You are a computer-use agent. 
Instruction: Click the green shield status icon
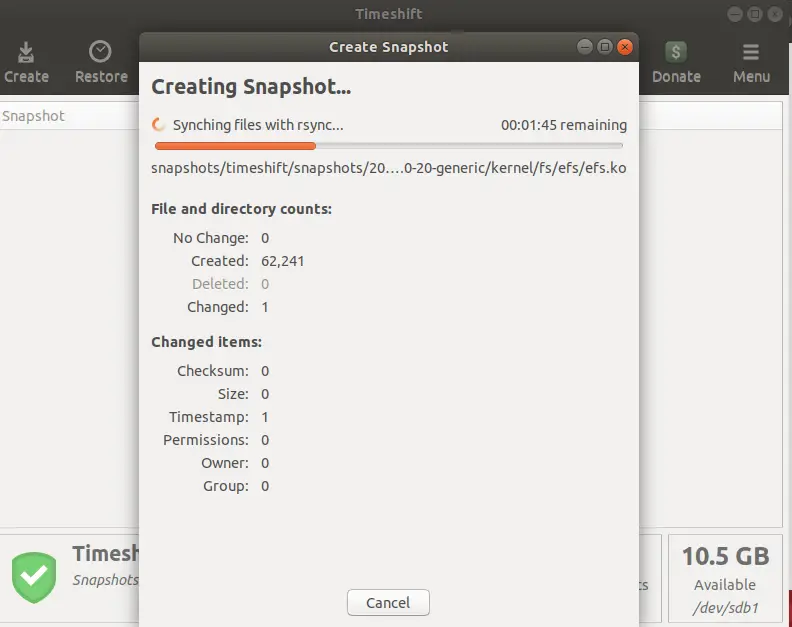coord(34,576)
